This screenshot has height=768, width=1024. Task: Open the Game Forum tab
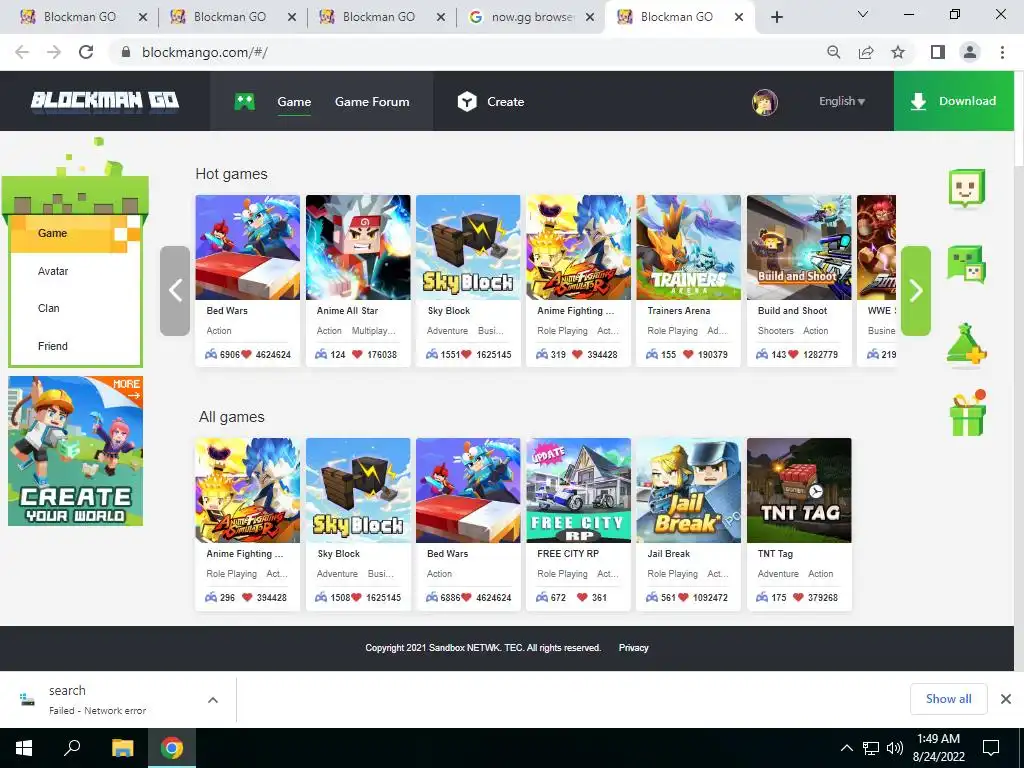point(372,102)
